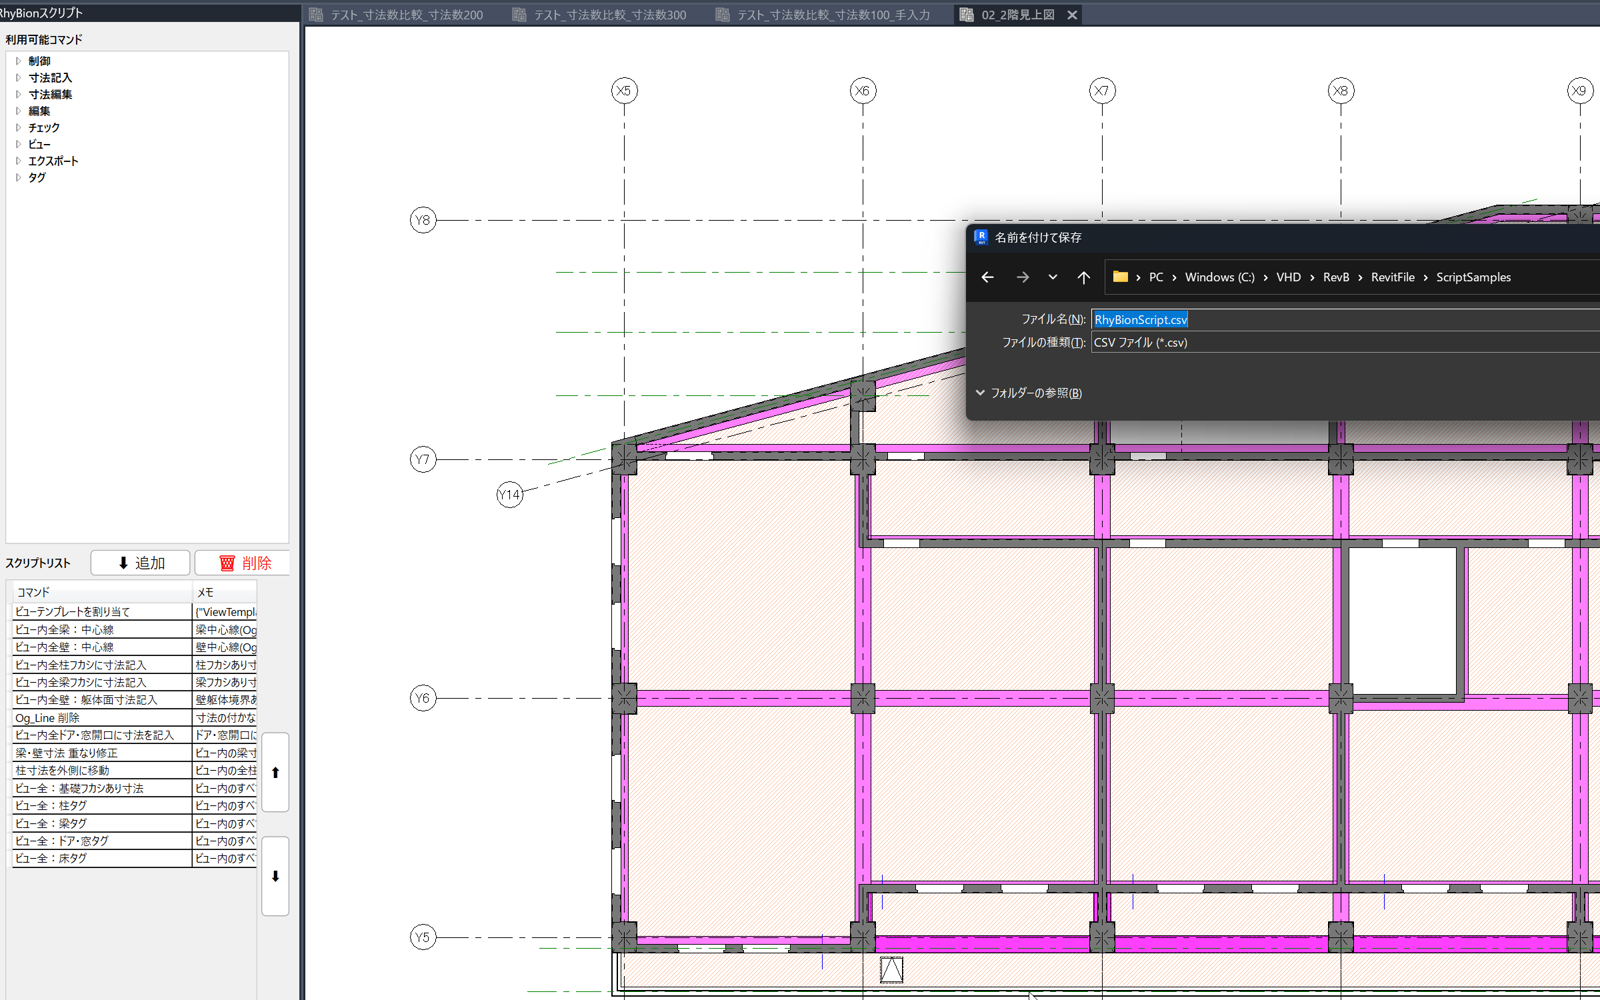1600x1000 pixels.
Task: Click the folder icon in address bar
Action: click(x=1120, y=277)
